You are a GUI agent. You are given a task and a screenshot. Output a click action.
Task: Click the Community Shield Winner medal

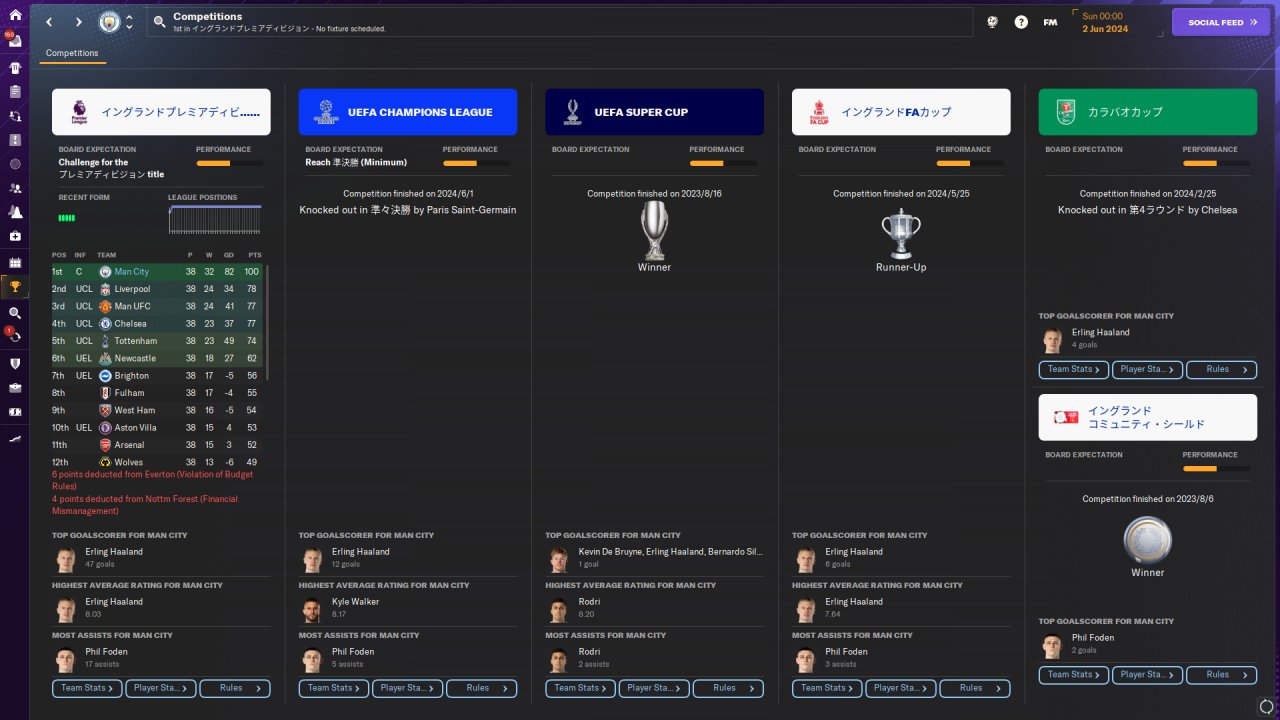click(x=1148, y=540)
